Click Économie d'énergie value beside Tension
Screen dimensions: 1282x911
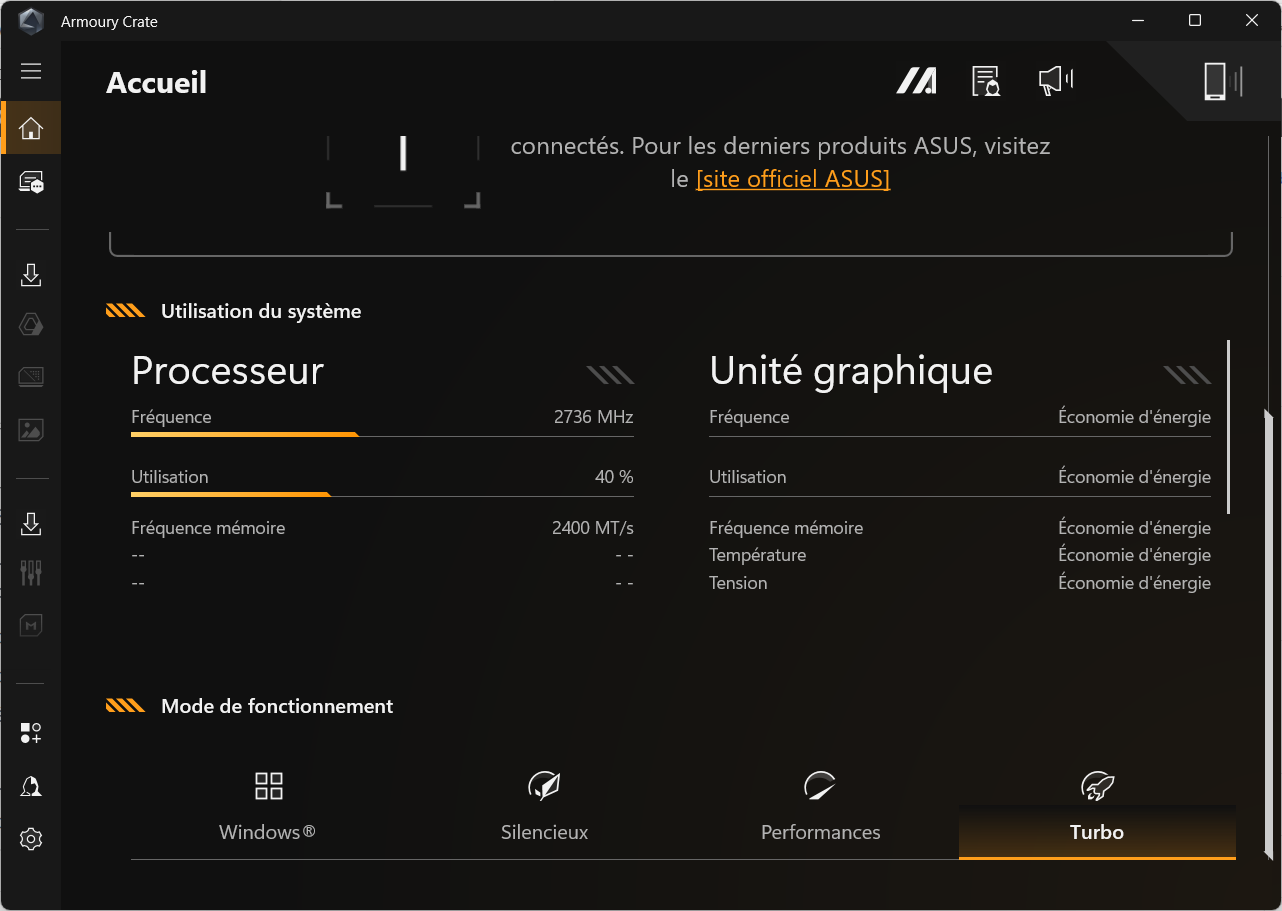[1134, 583]
